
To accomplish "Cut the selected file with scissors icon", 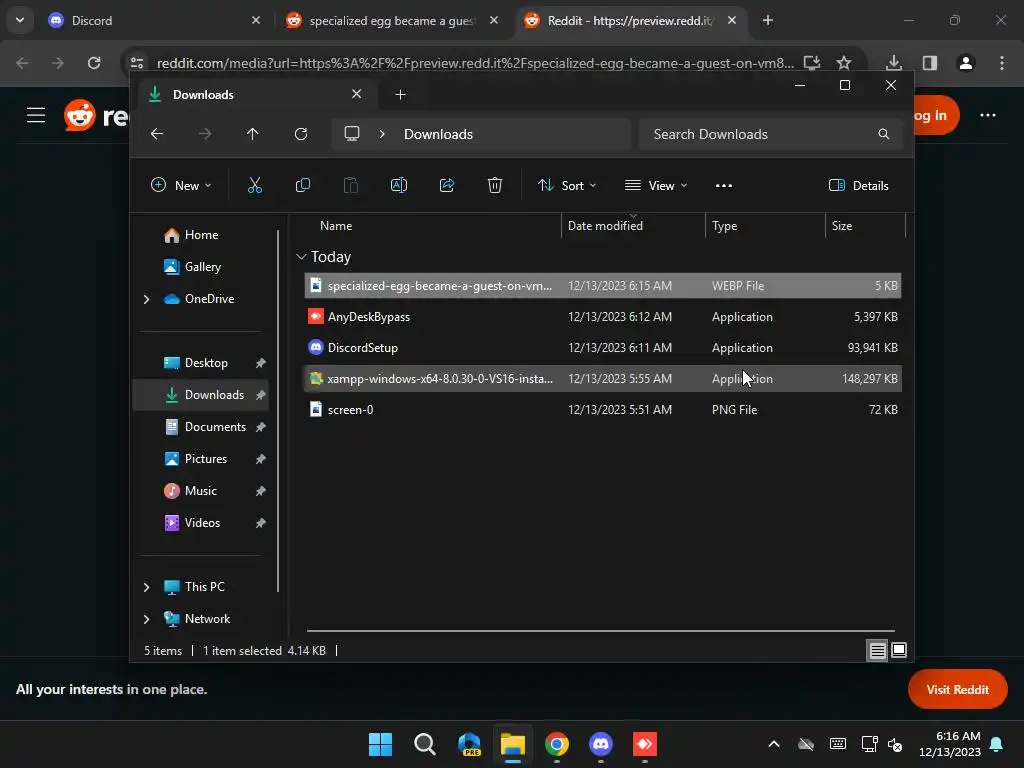I will 255,185.
